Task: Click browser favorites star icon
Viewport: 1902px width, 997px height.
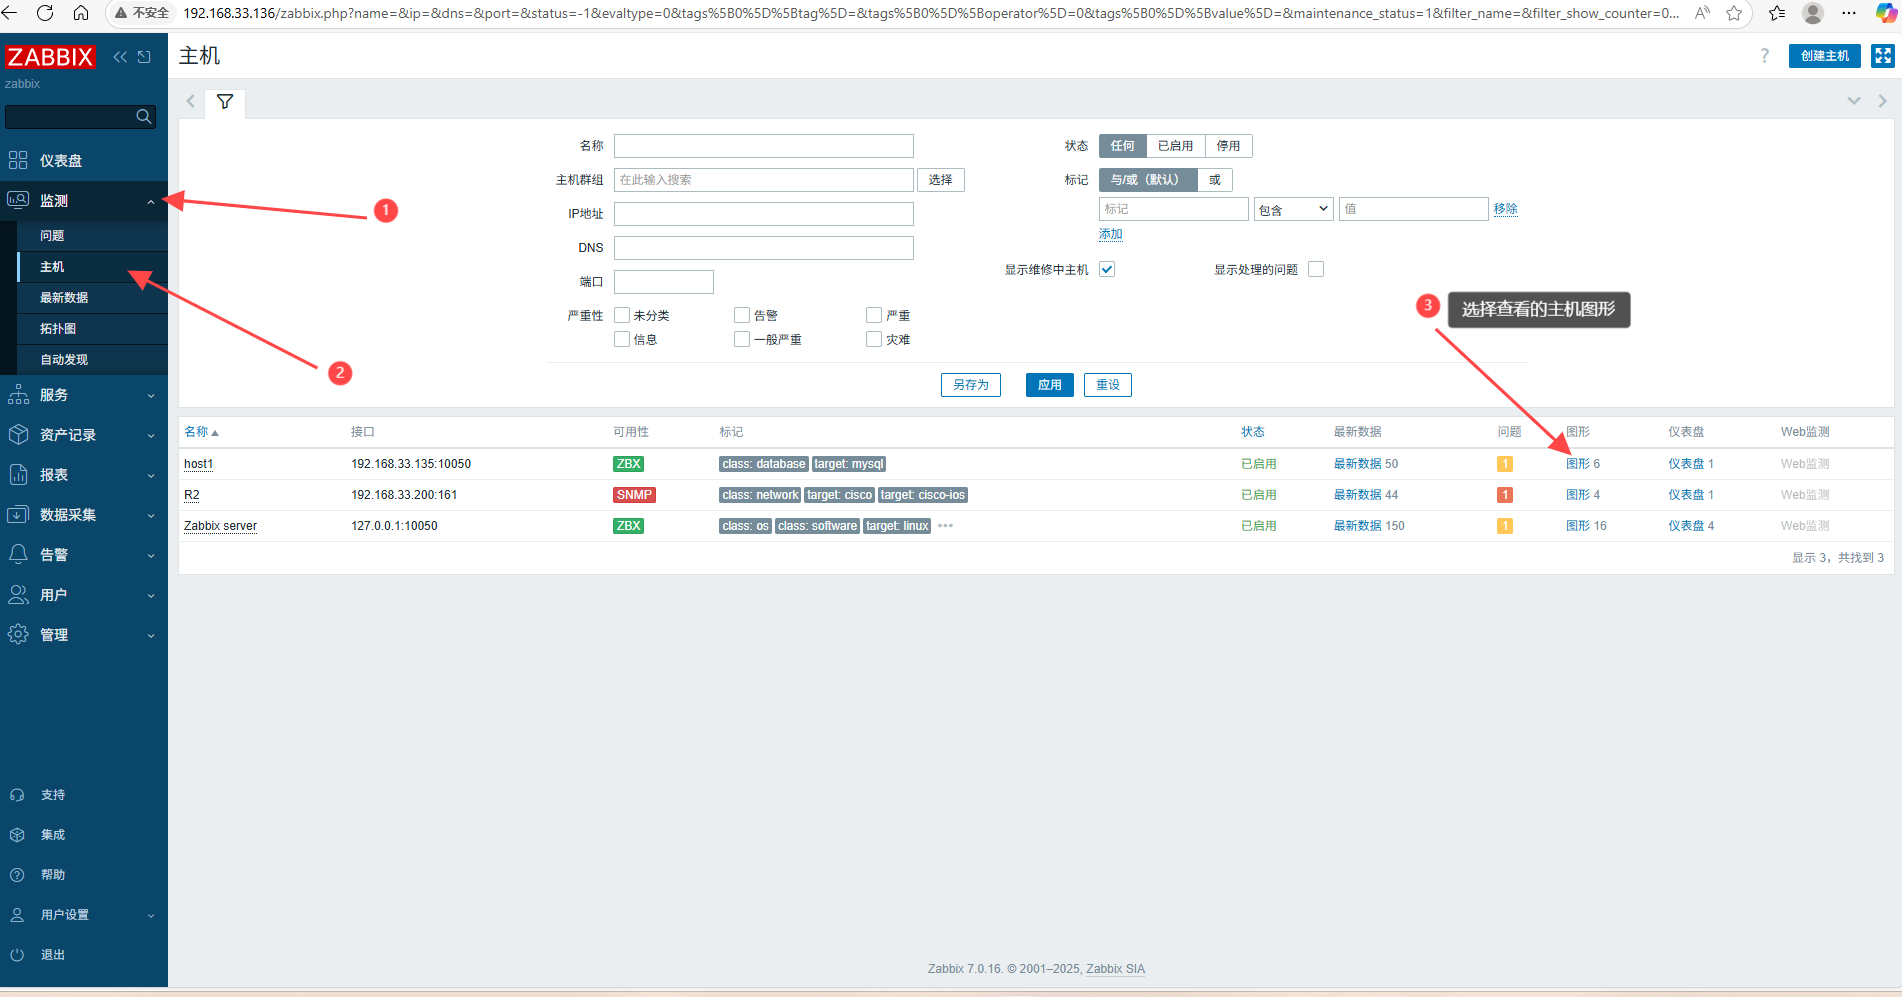Action: tap(1734, 13)
